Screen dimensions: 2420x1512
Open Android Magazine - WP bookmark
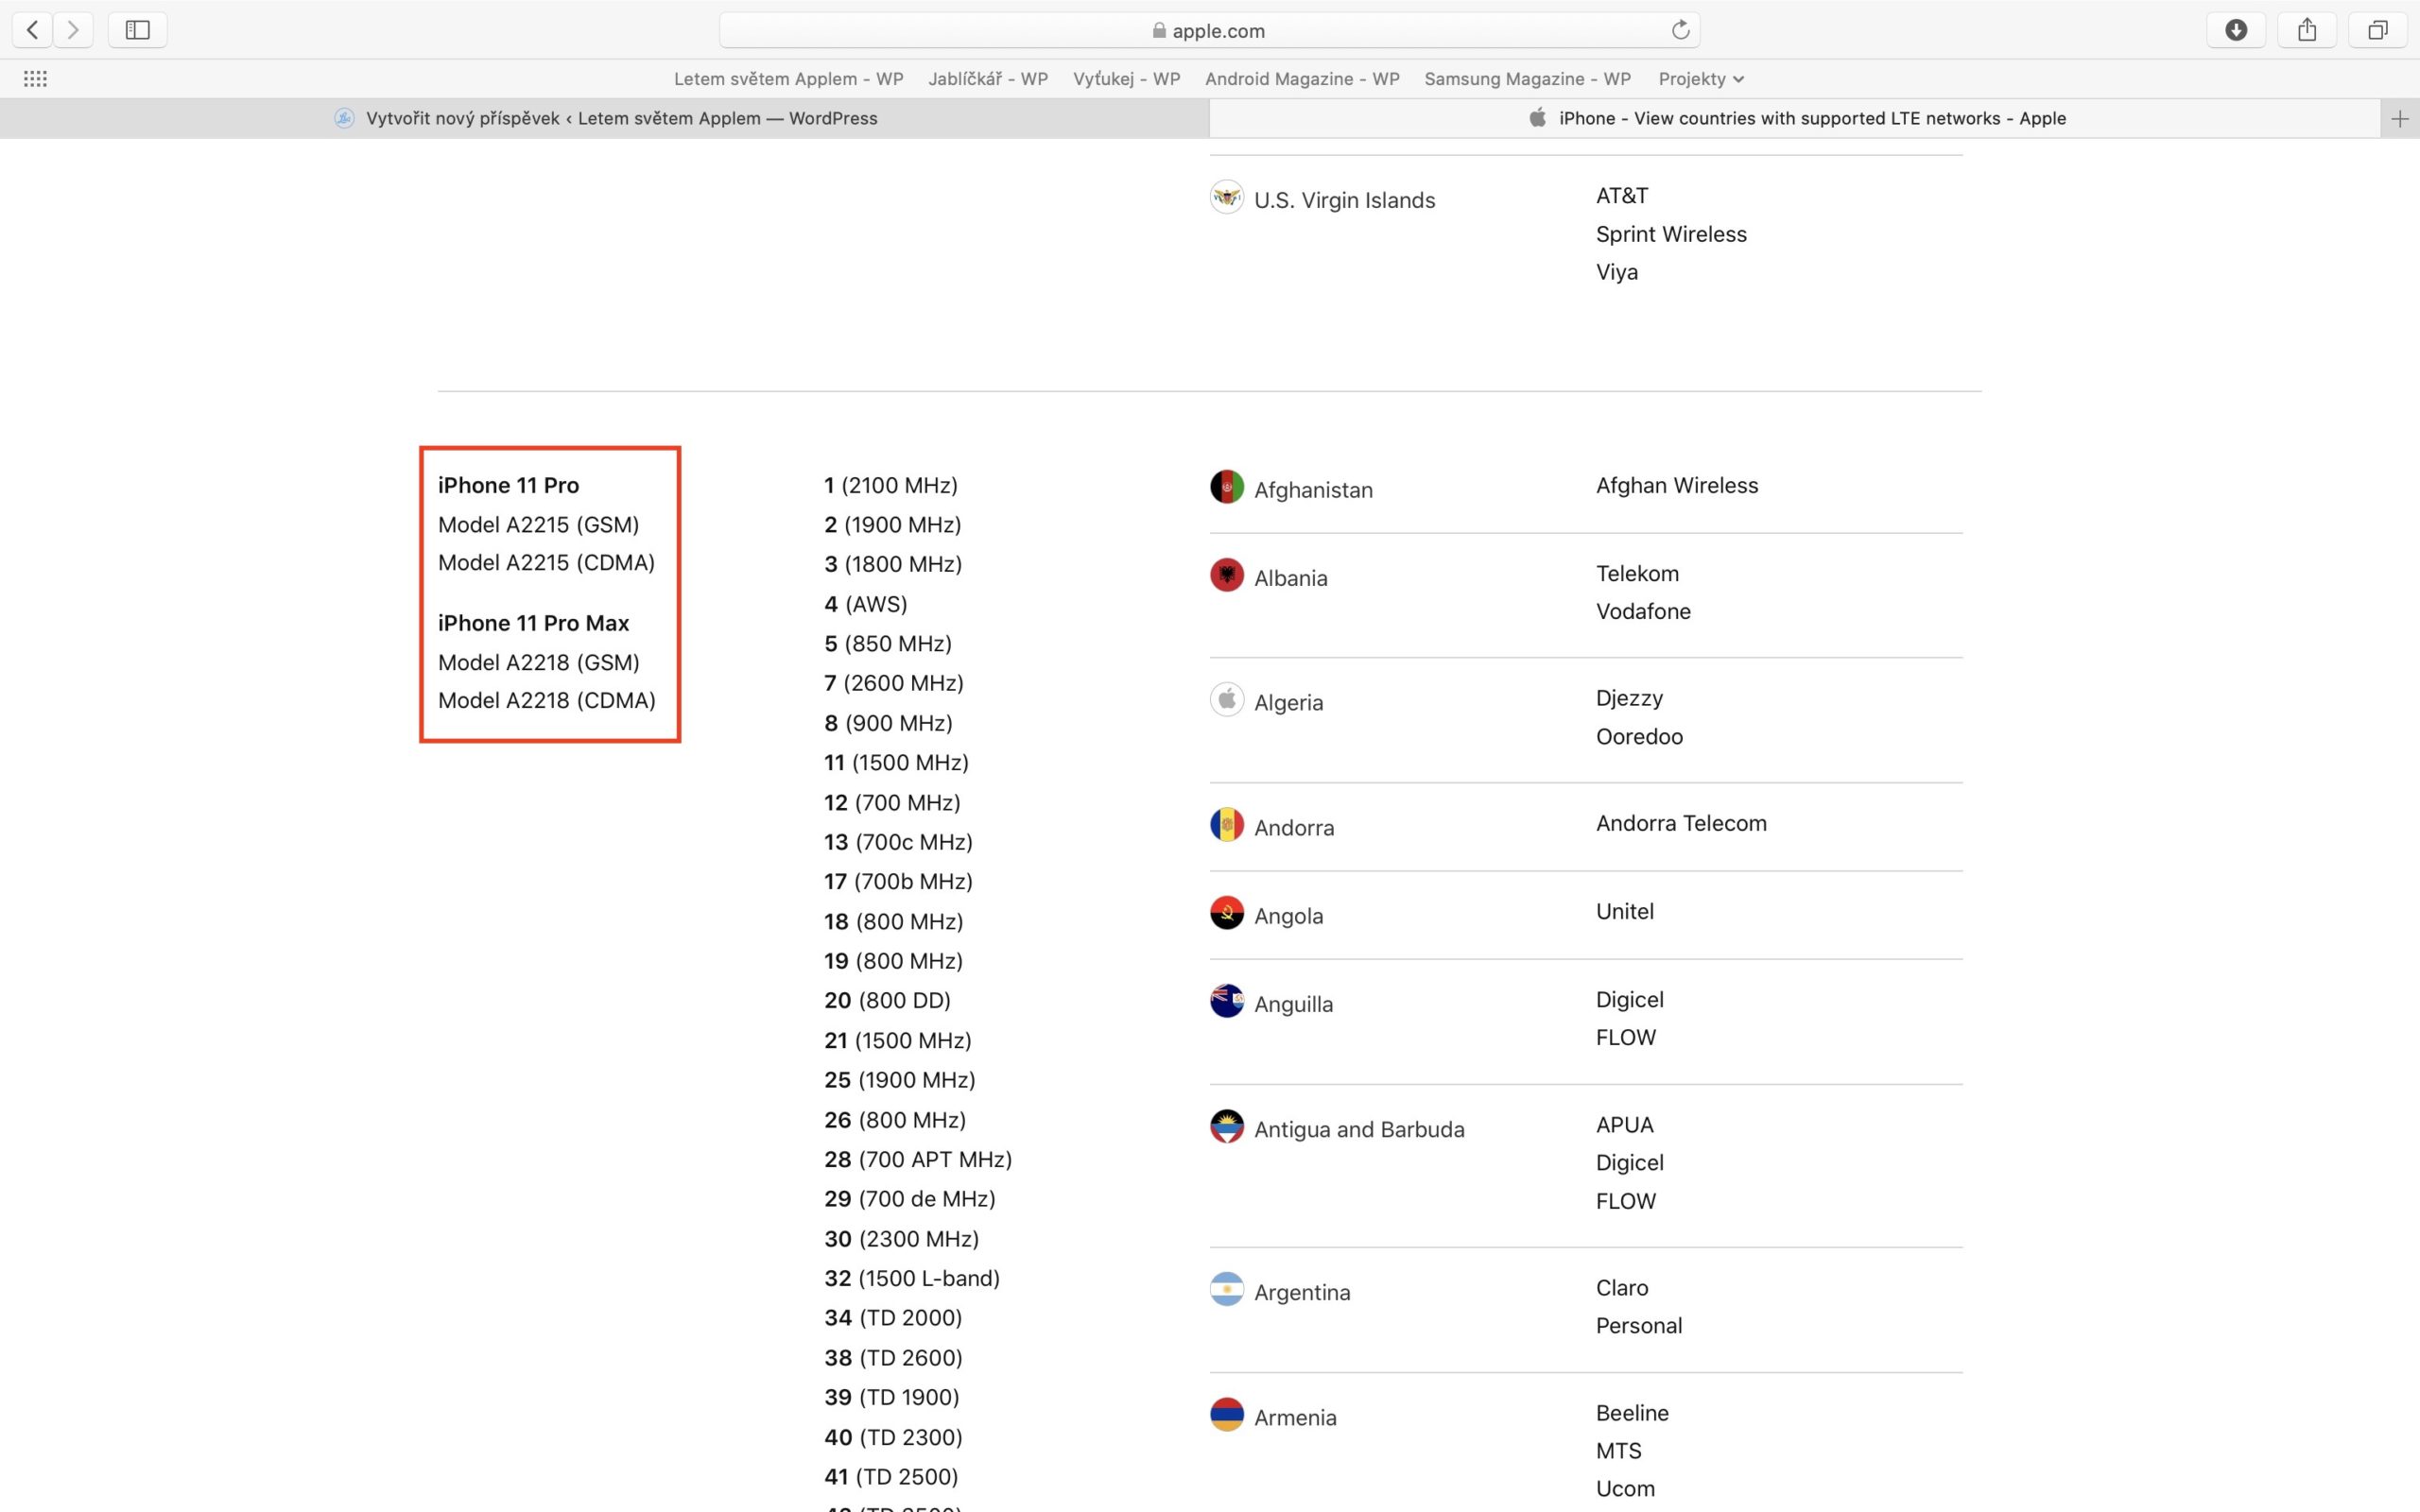(1301, 79)
